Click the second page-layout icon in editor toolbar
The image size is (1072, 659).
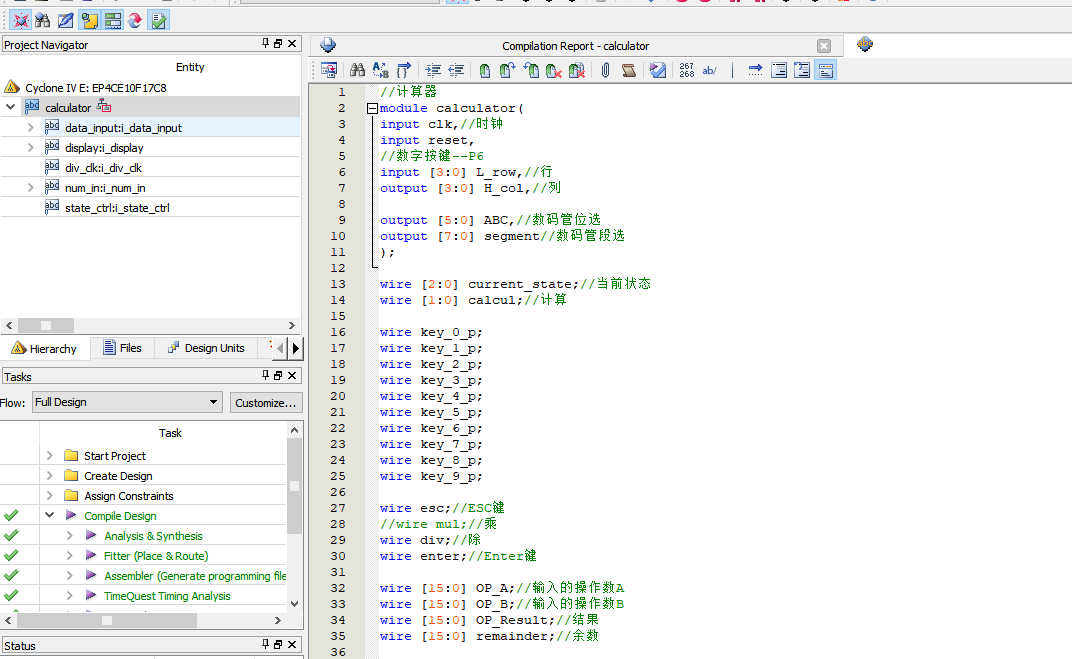click(802, 70)
